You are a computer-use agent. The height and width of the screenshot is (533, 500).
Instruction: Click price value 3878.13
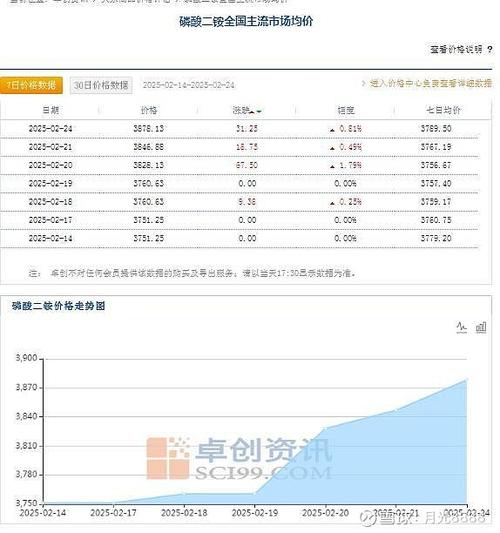click(149, 129)
